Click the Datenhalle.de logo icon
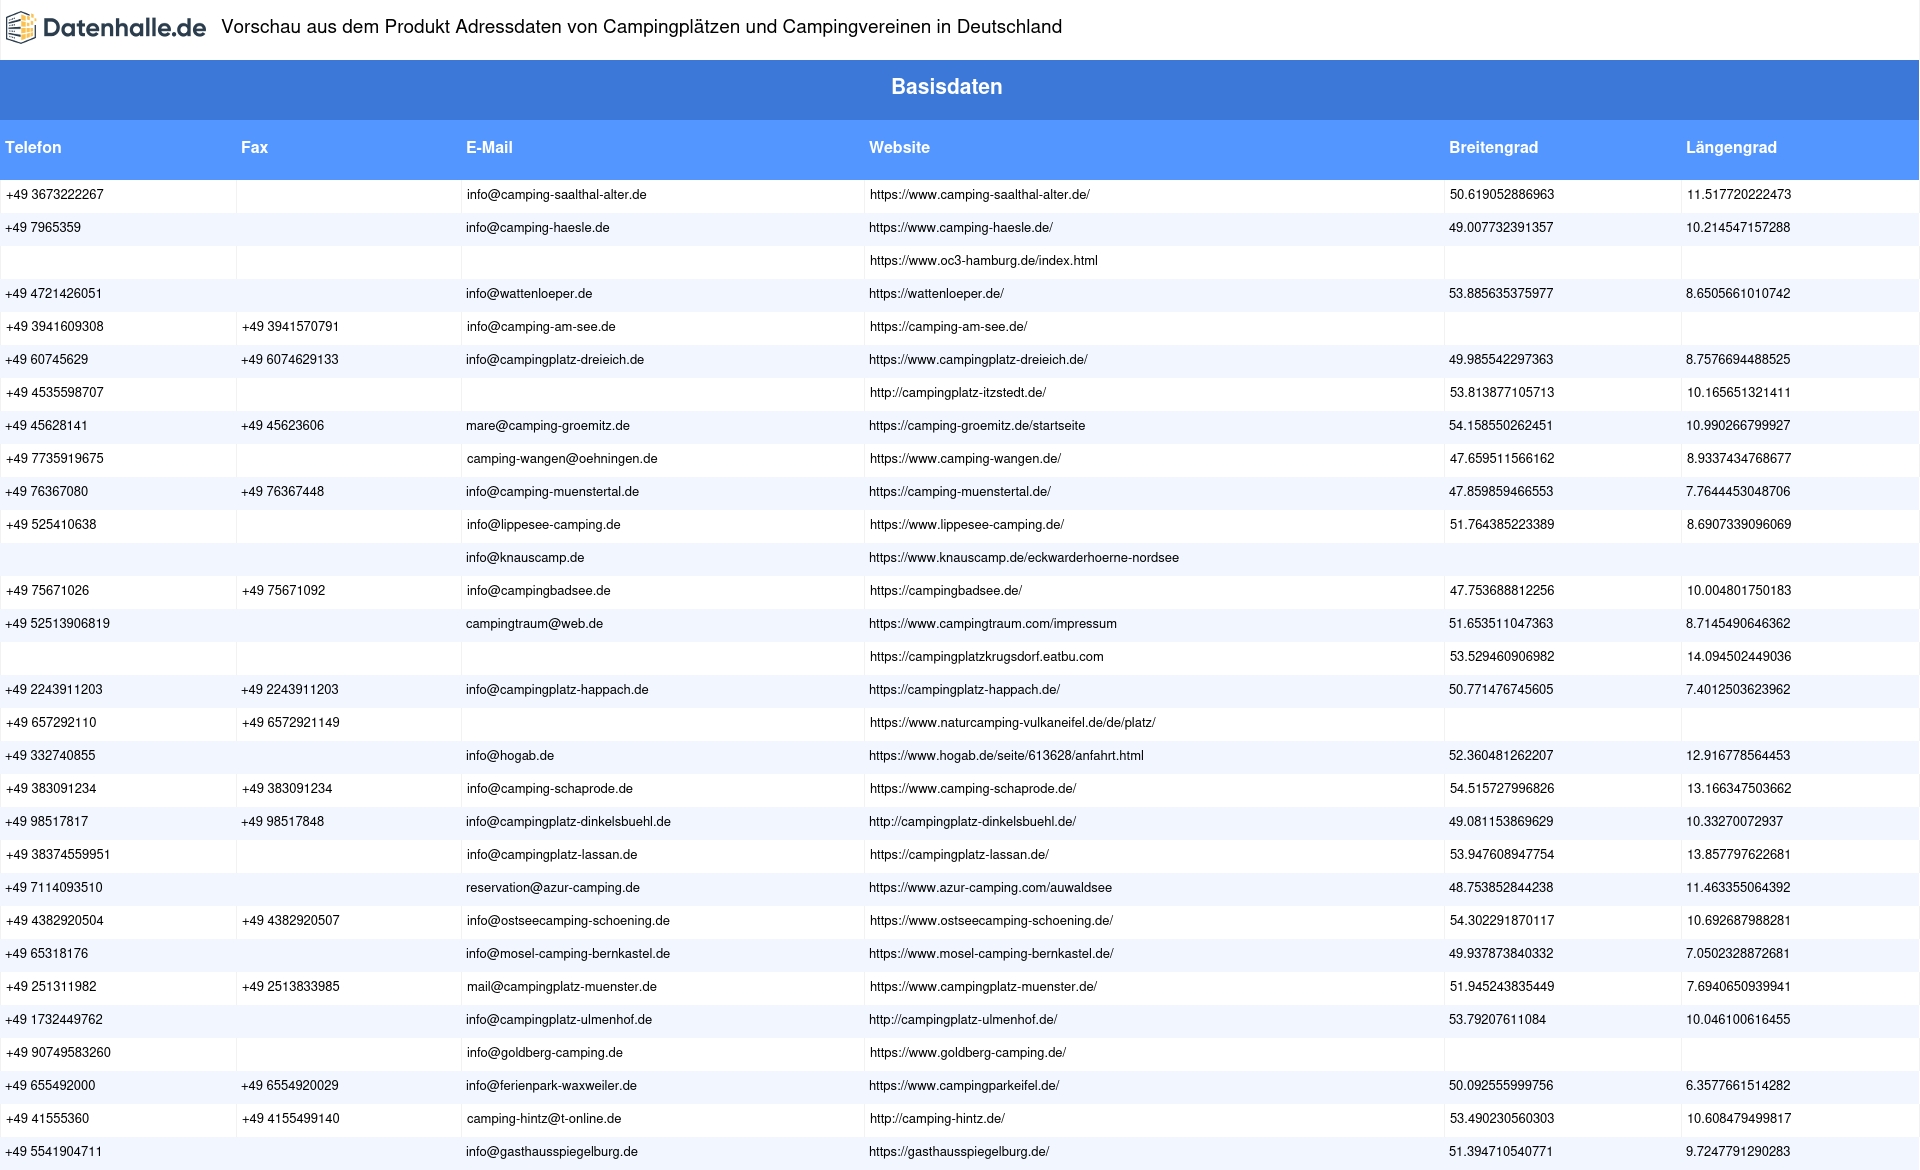The image size is (1920, 1170). pyautogui.click(x=21, y=28)
